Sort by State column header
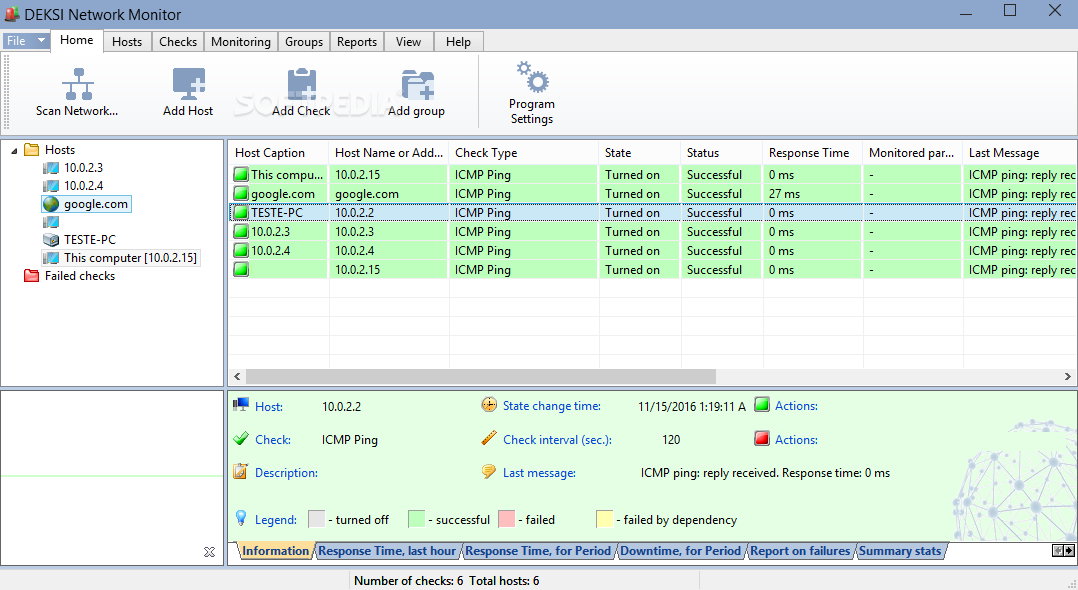This screenshot has width=1078, height=590. coord(640,153)
